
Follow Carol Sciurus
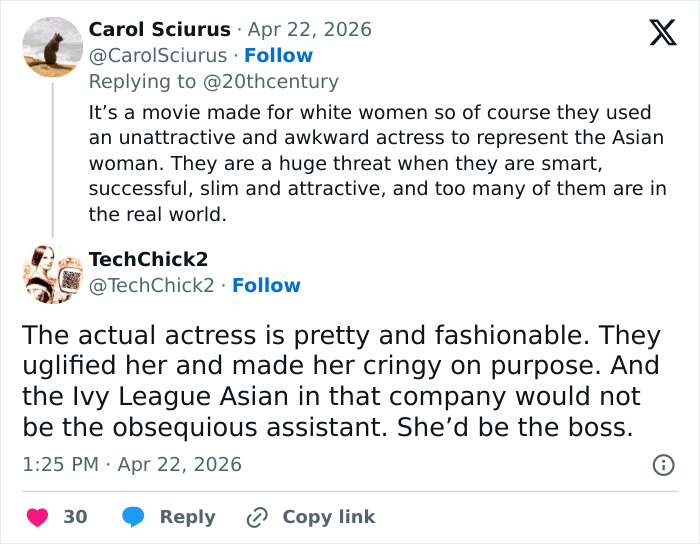pyautogui.click(x=278, y=55)
